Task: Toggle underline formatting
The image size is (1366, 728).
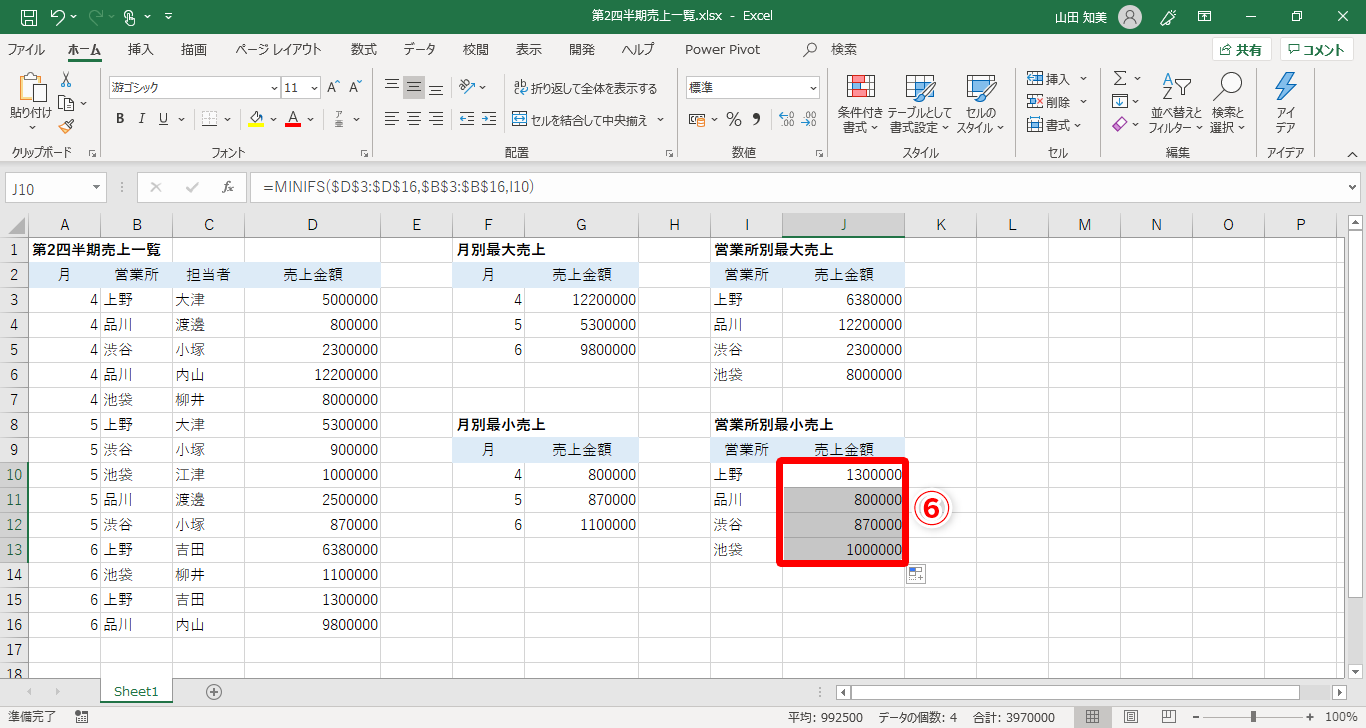Action: (x=164, y=119)
